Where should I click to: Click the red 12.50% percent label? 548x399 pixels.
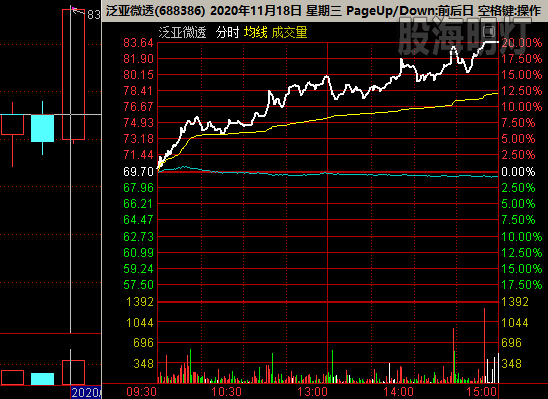(x=522, y=91)
